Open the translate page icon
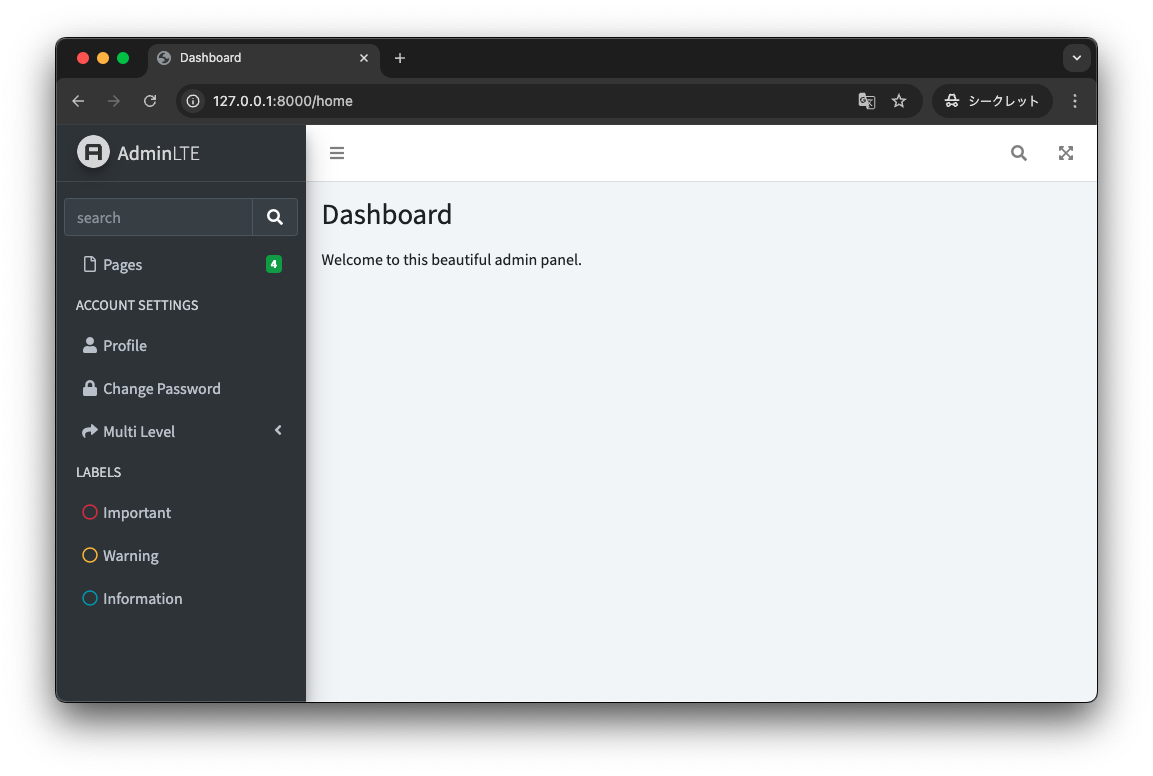 [867, 101]
